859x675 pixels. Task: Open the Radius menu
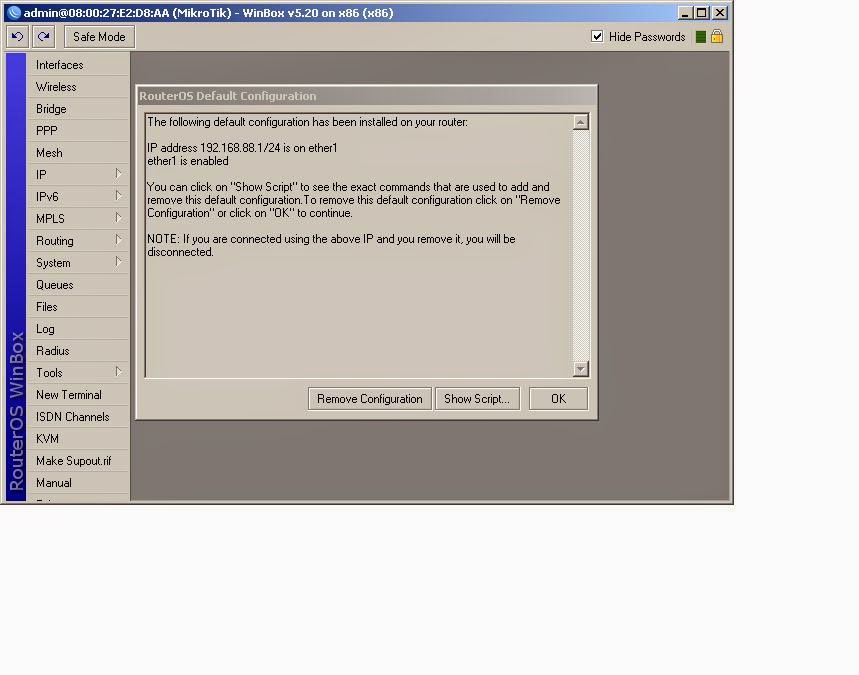(x=78, y=351)
